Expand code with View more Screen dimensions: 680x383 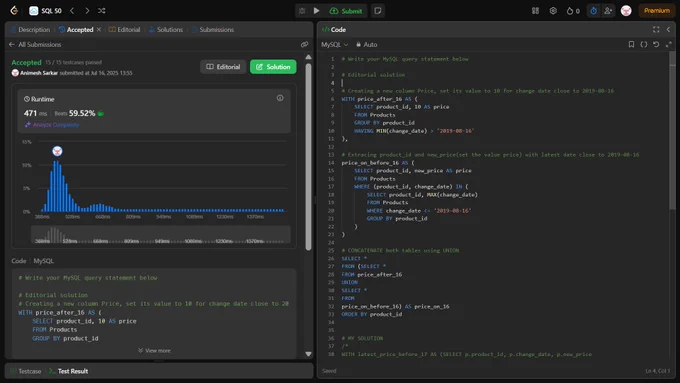[x=154, y=350]
